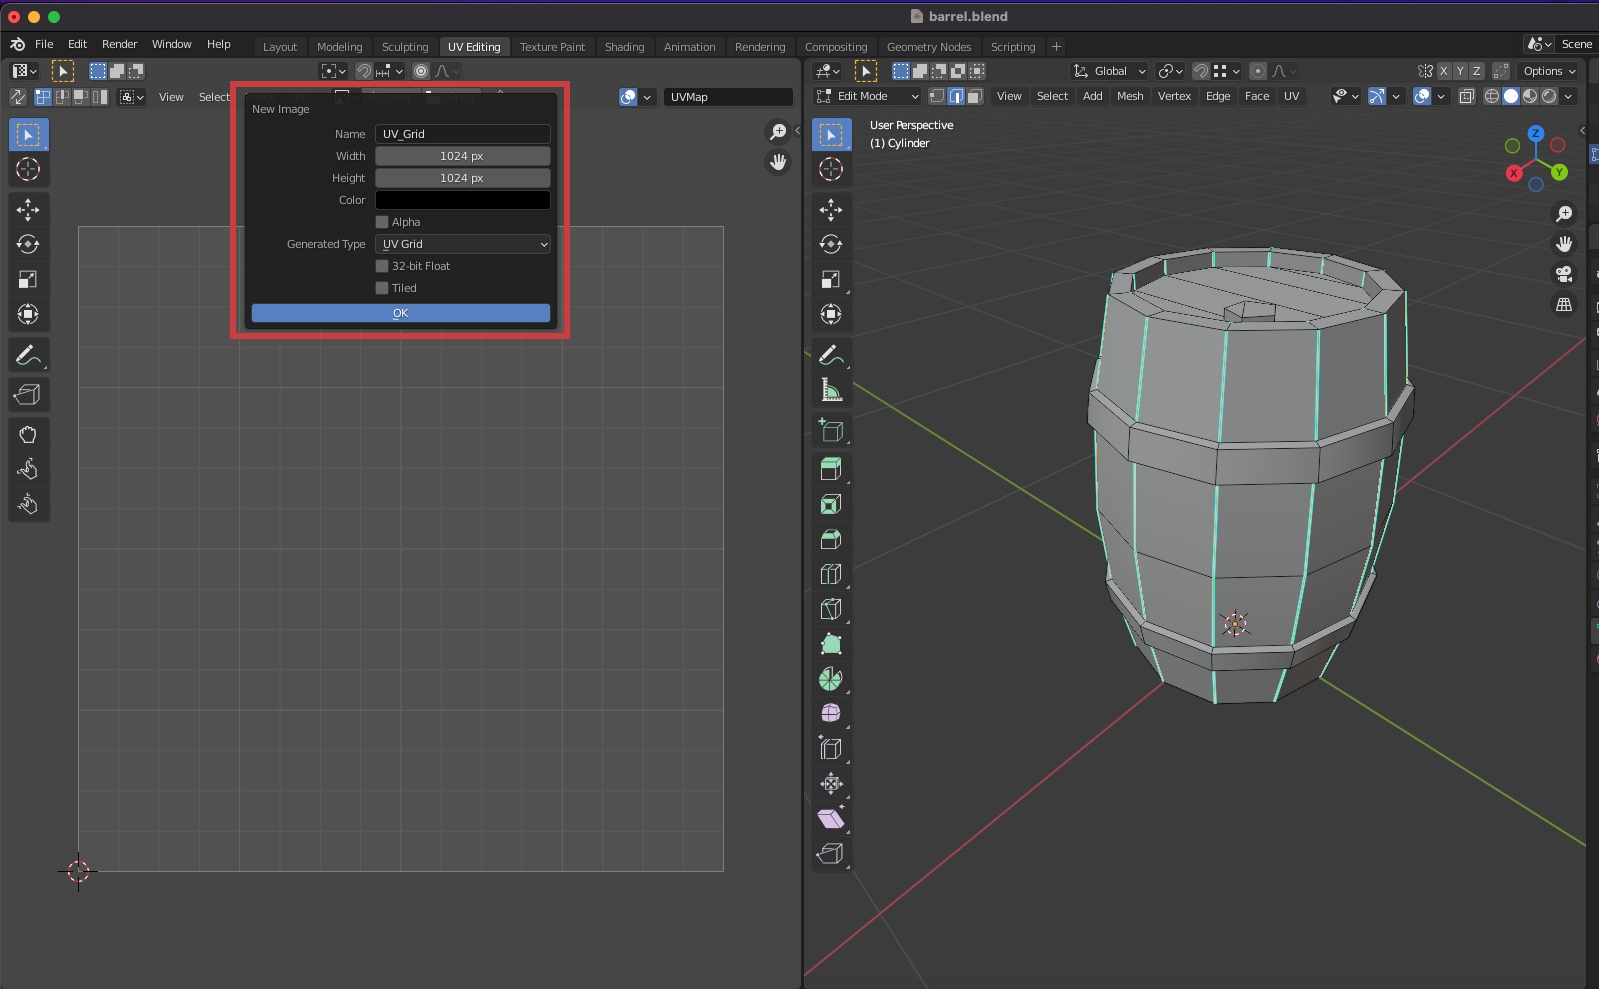
Task: Select the Loop Cut tool
Action: 831,574
